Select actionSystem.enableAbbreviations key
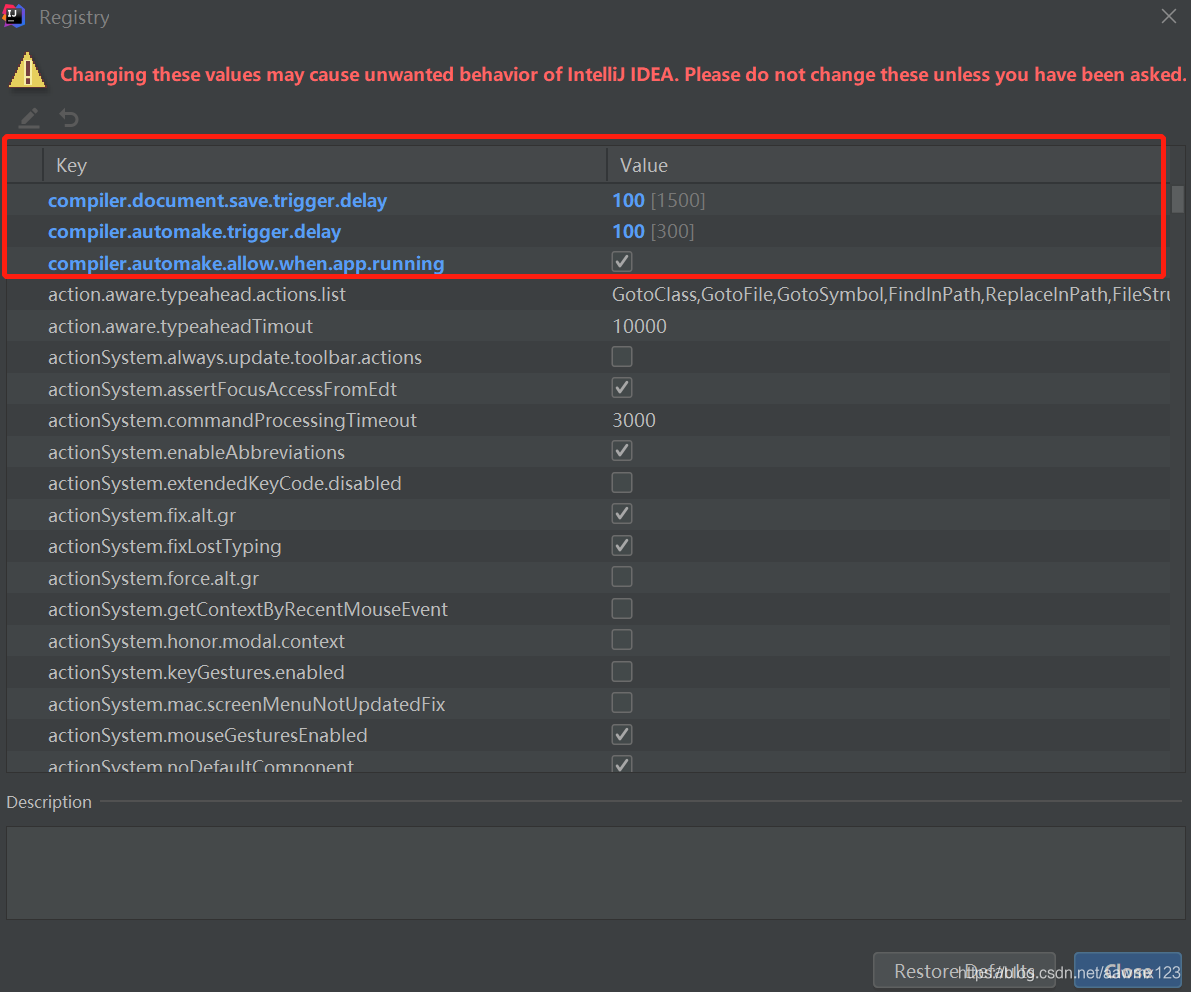1191x992 pixels. click(196, 453)
